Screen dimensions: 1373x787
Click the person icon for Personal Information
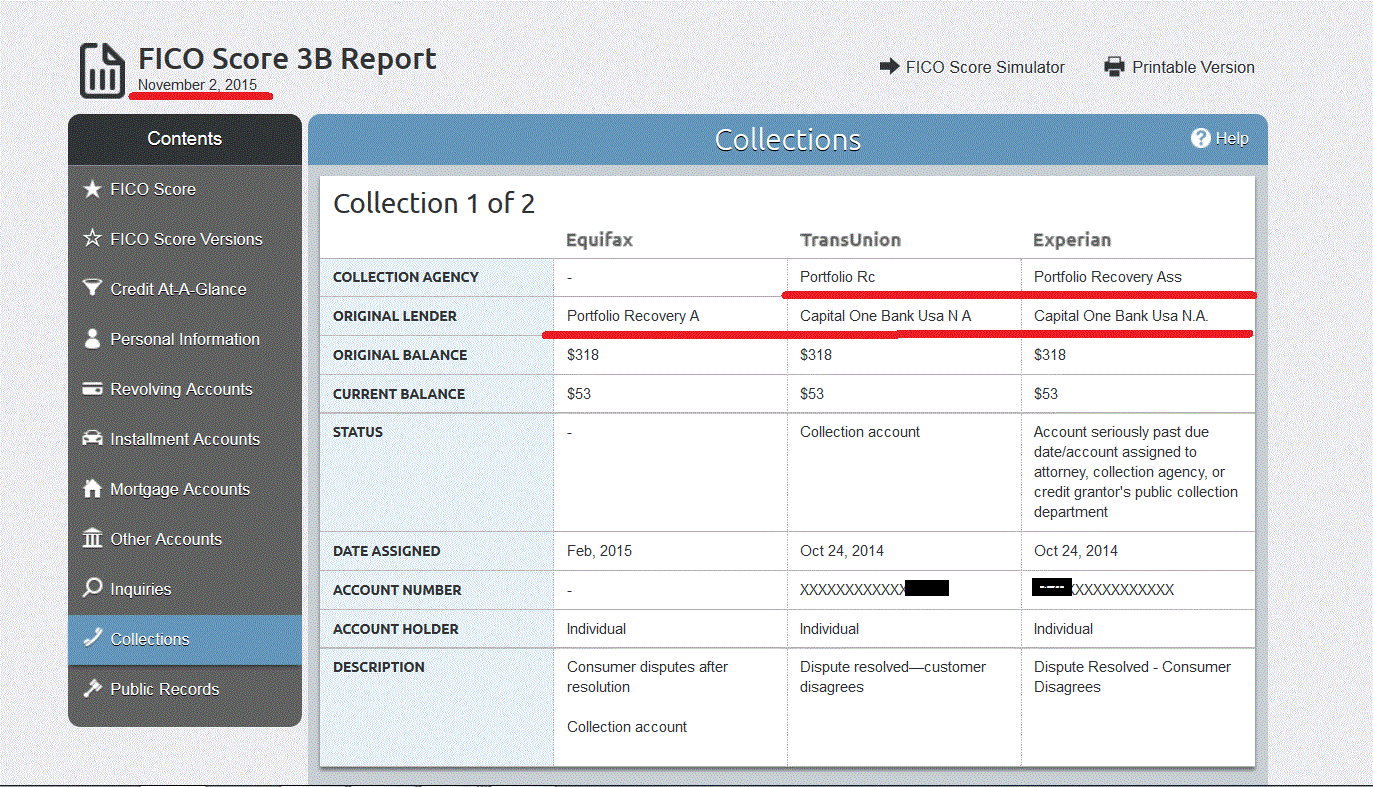tap(92, 339)
